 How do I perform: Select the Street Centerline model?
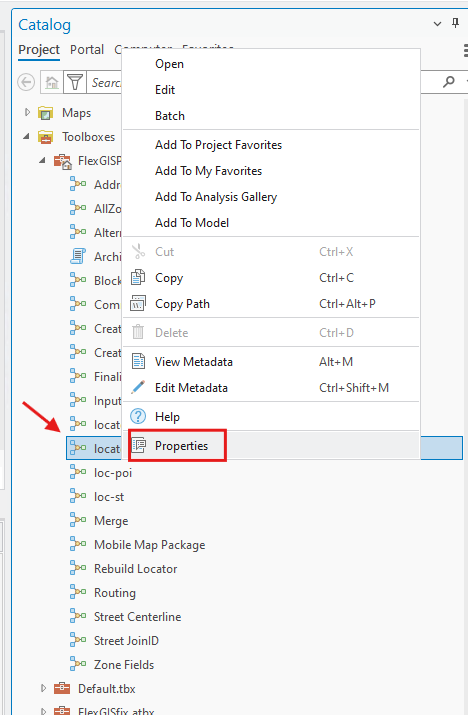(x=137, y=617)
